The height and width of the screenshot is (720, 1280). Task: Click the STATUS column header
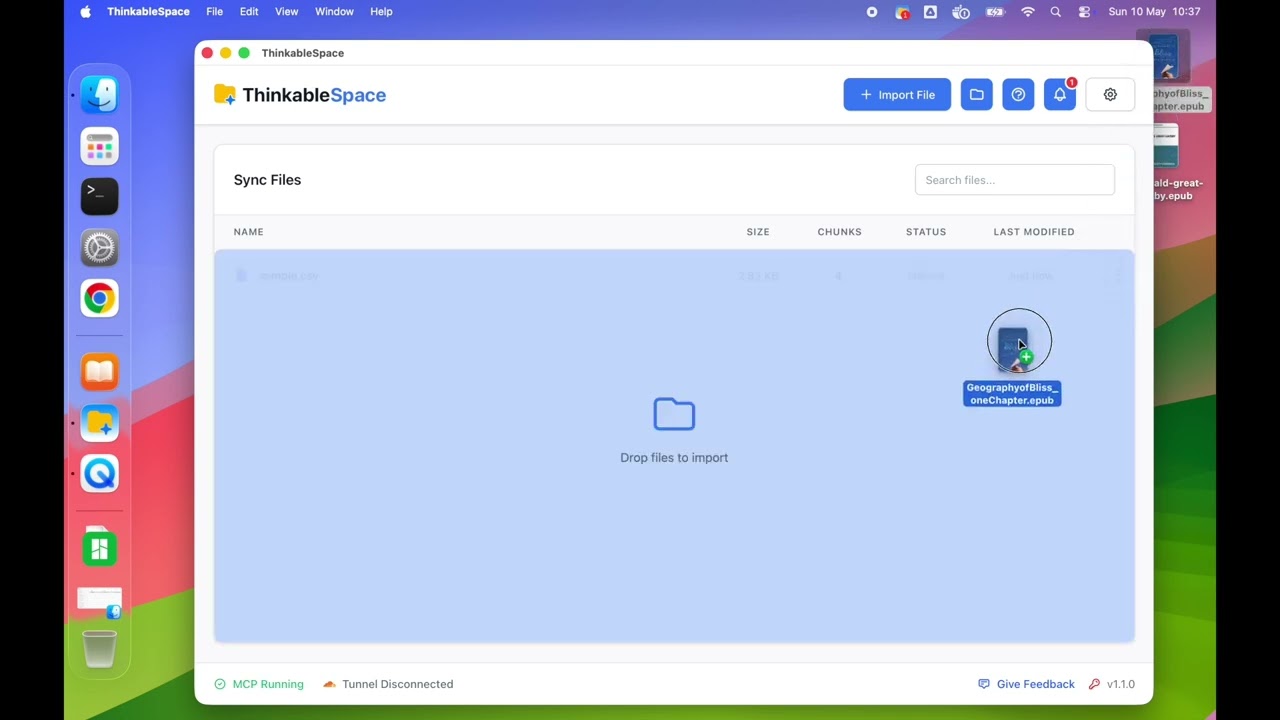point(926,232)
